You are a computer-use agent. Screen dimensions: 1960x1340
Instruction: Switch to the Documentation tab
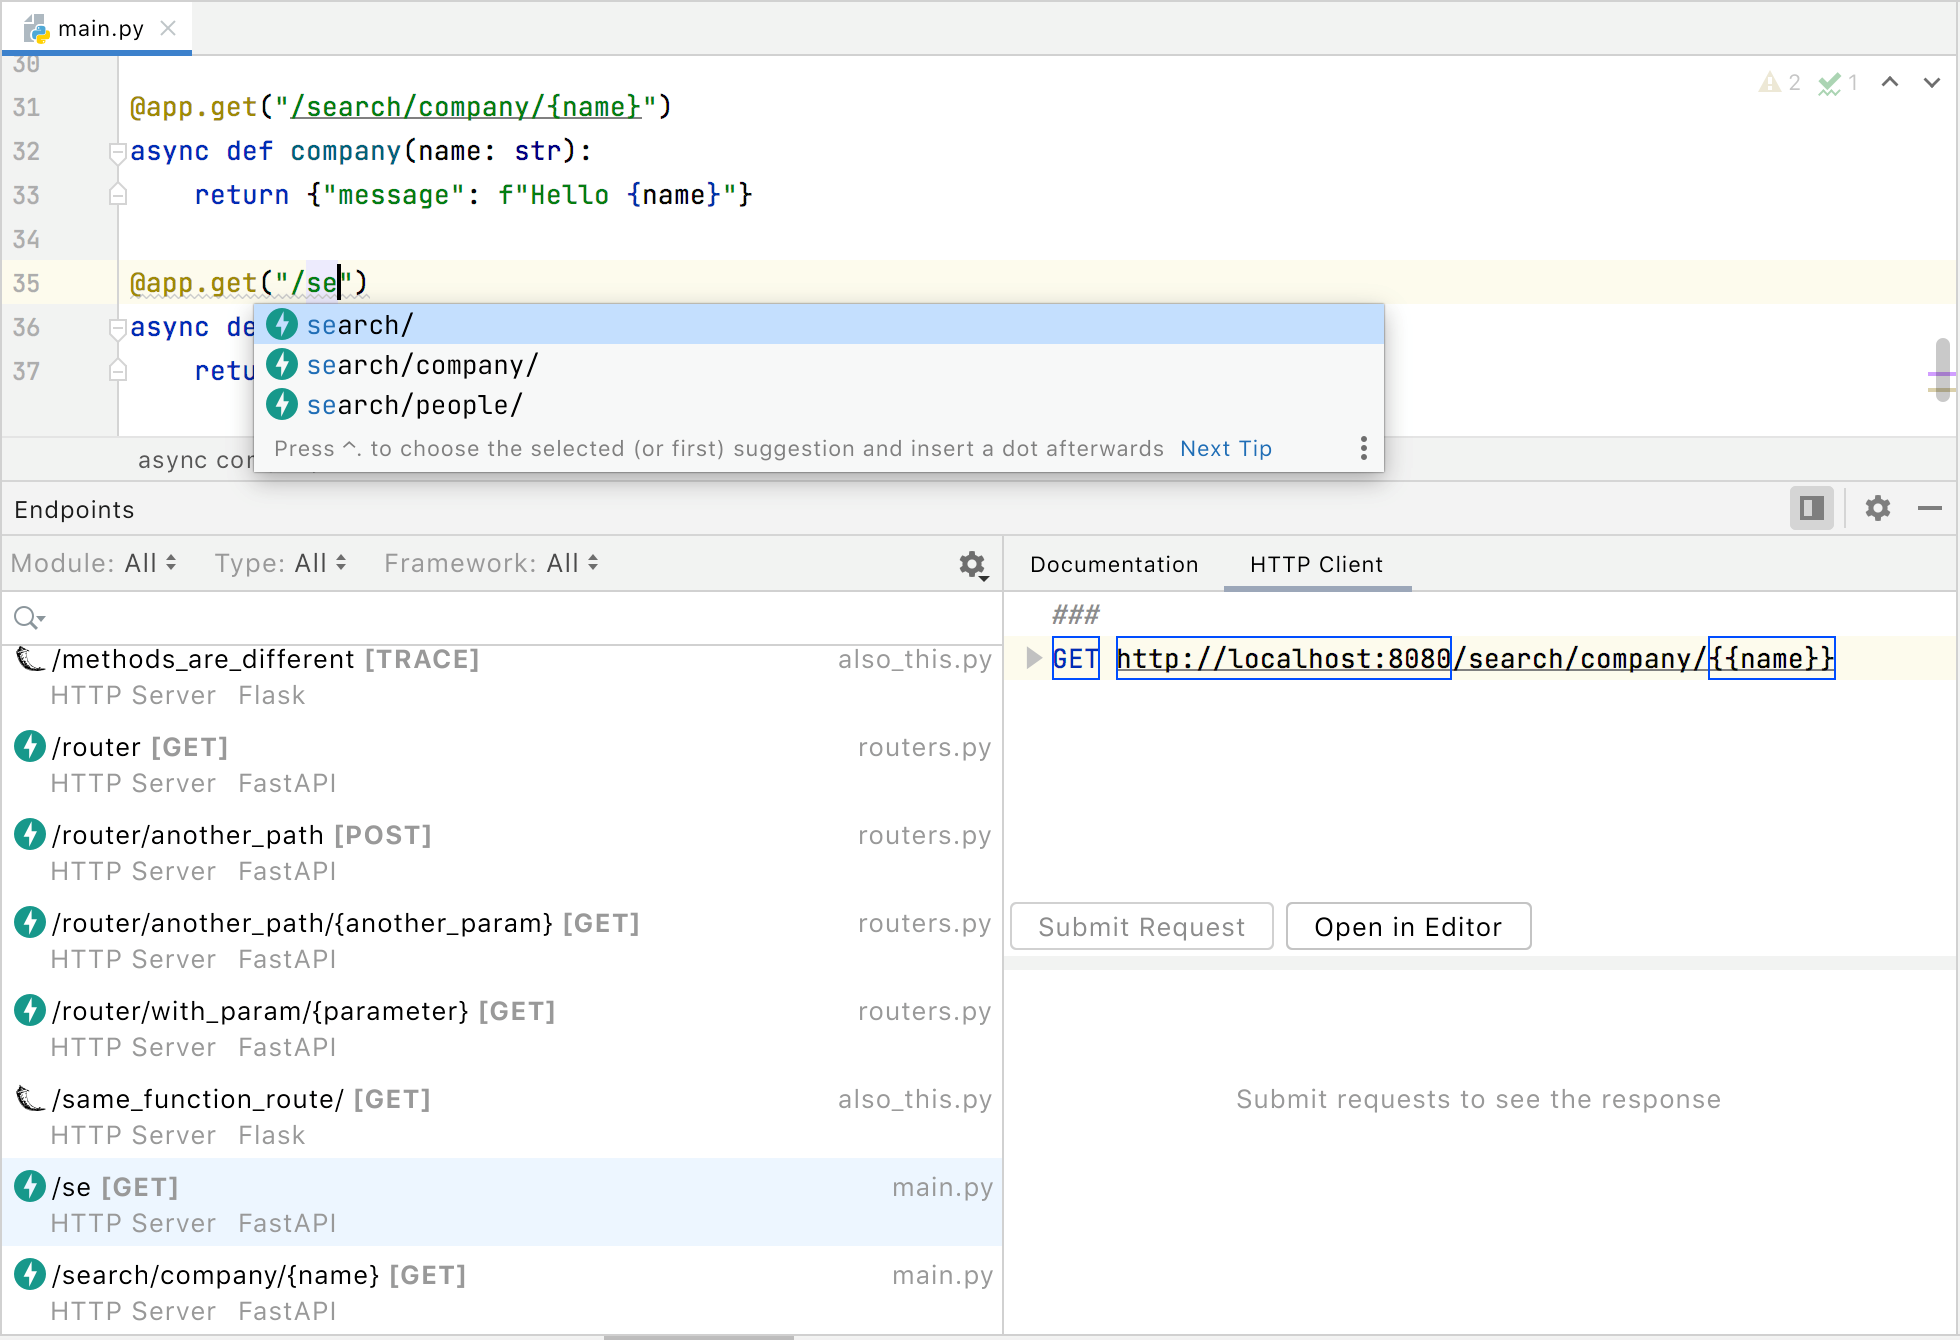coord(1113,564)
